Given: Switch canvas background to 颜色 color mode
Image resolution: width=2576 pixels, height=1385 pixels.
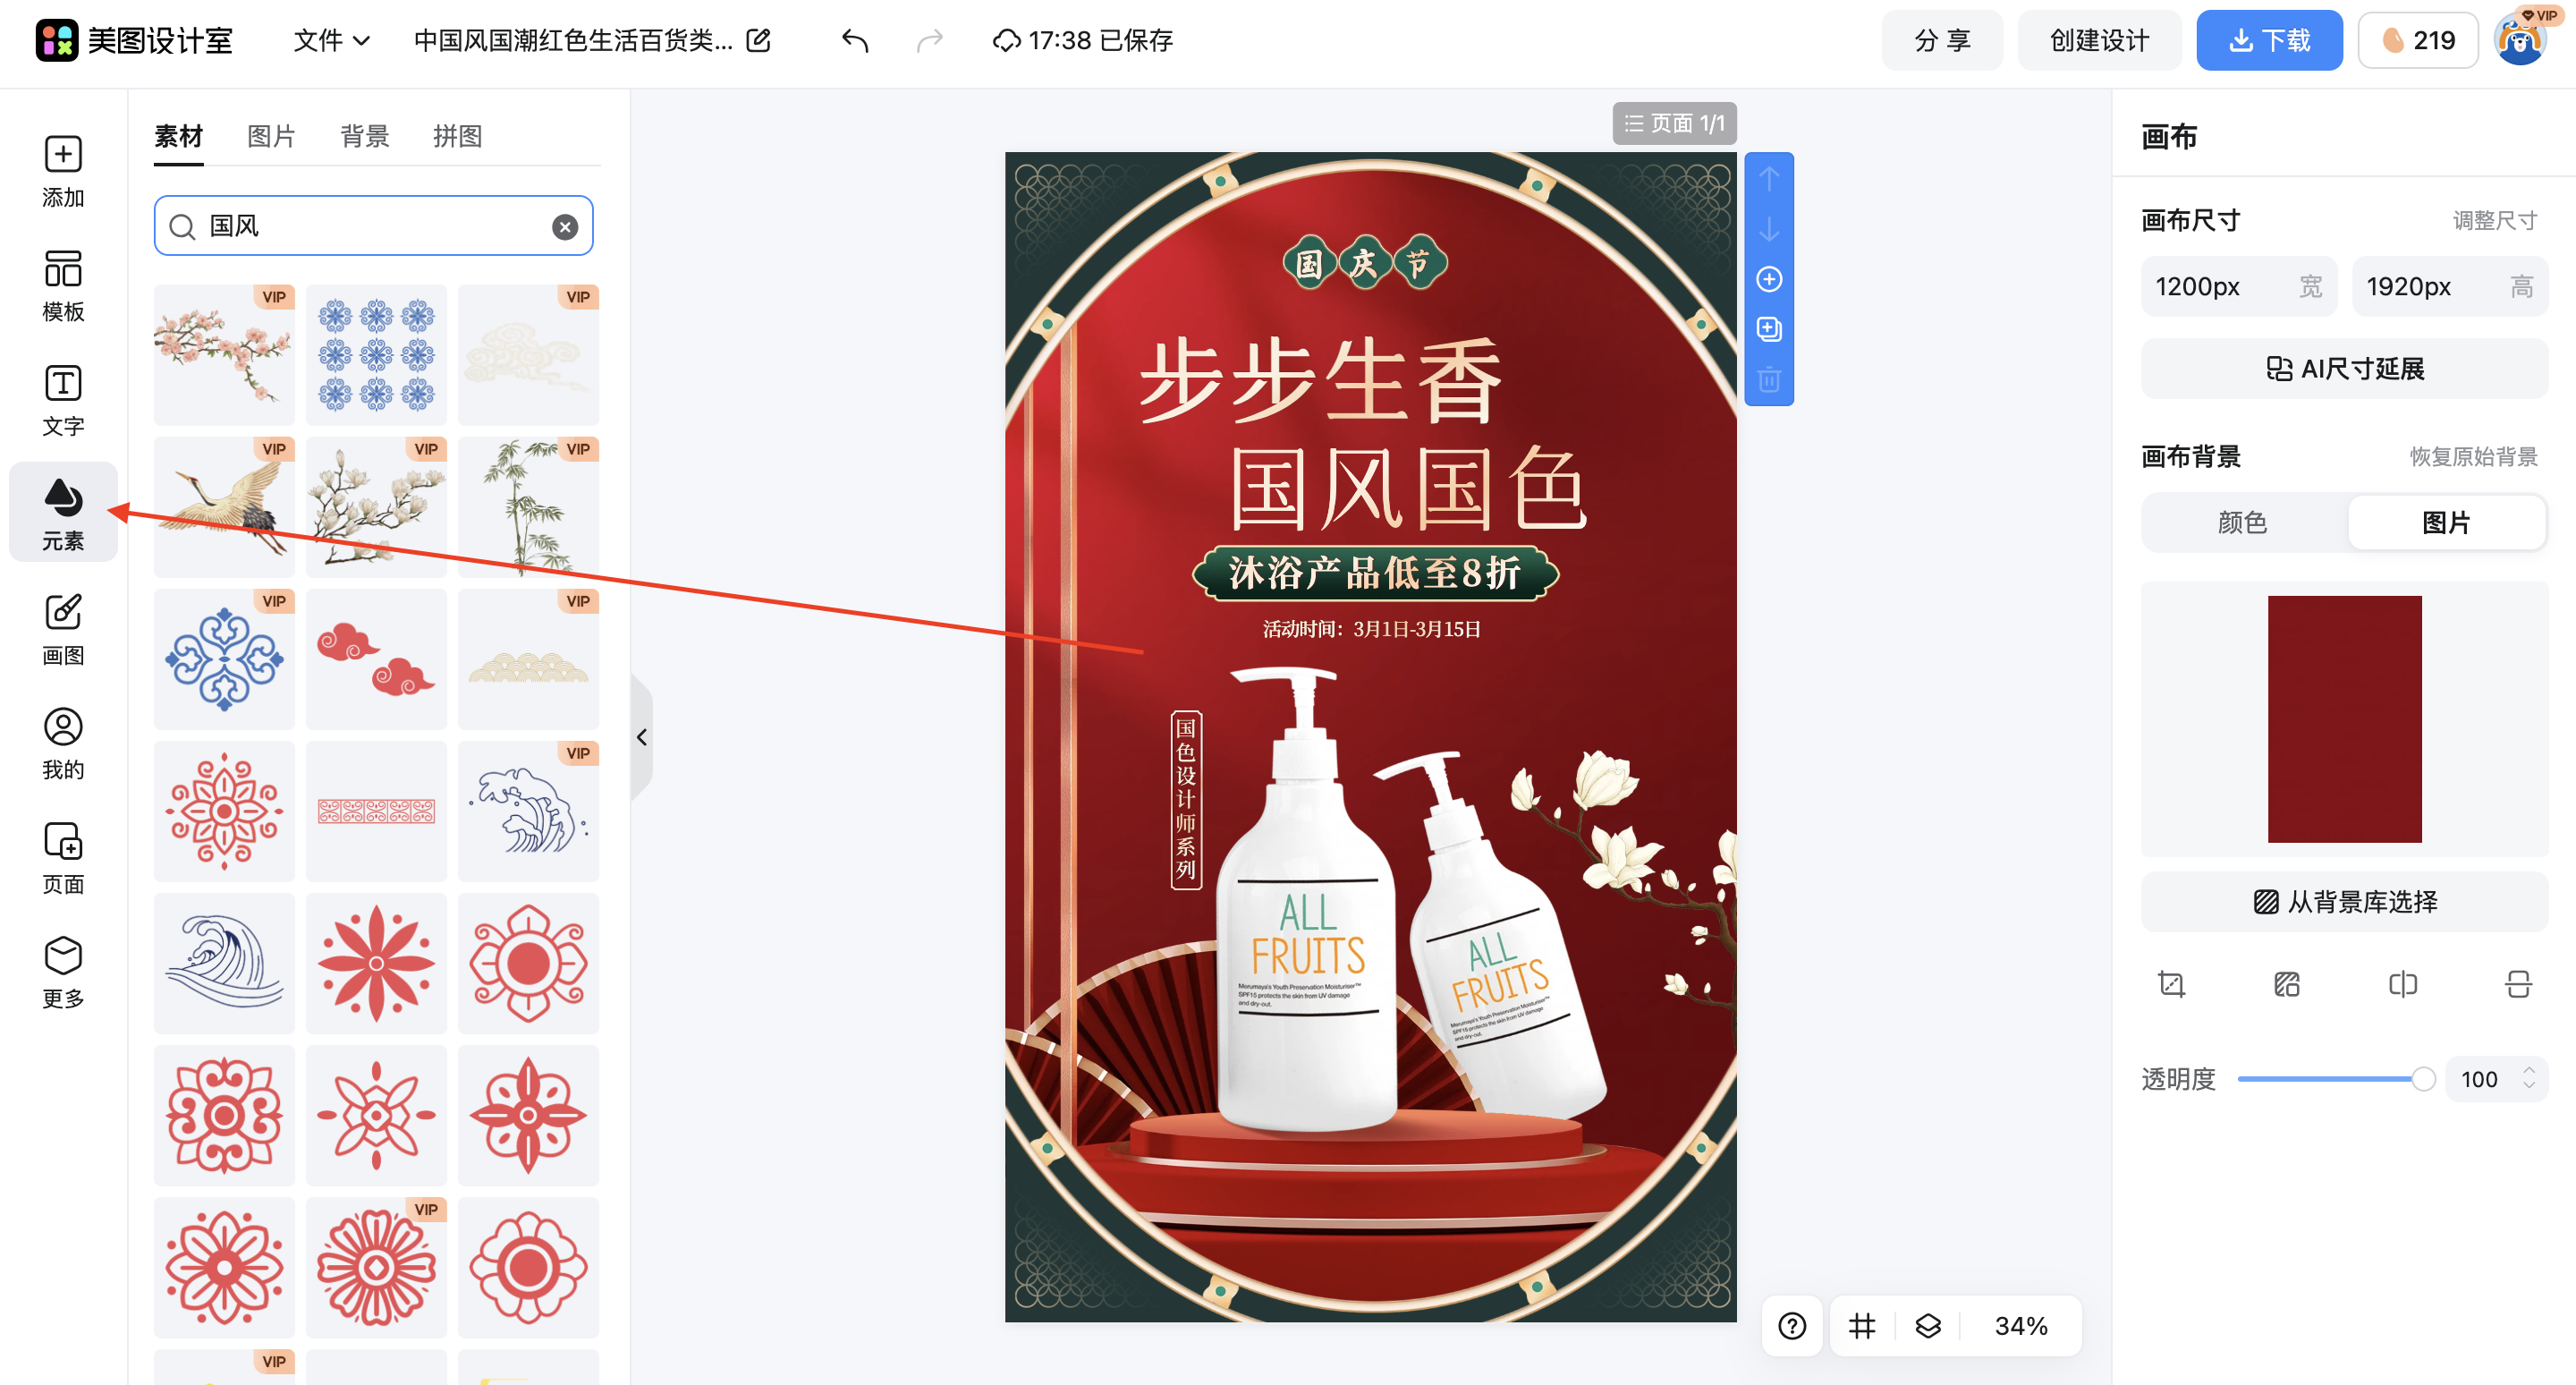Looking at the screenshot, I should (x=2242, y=522).
